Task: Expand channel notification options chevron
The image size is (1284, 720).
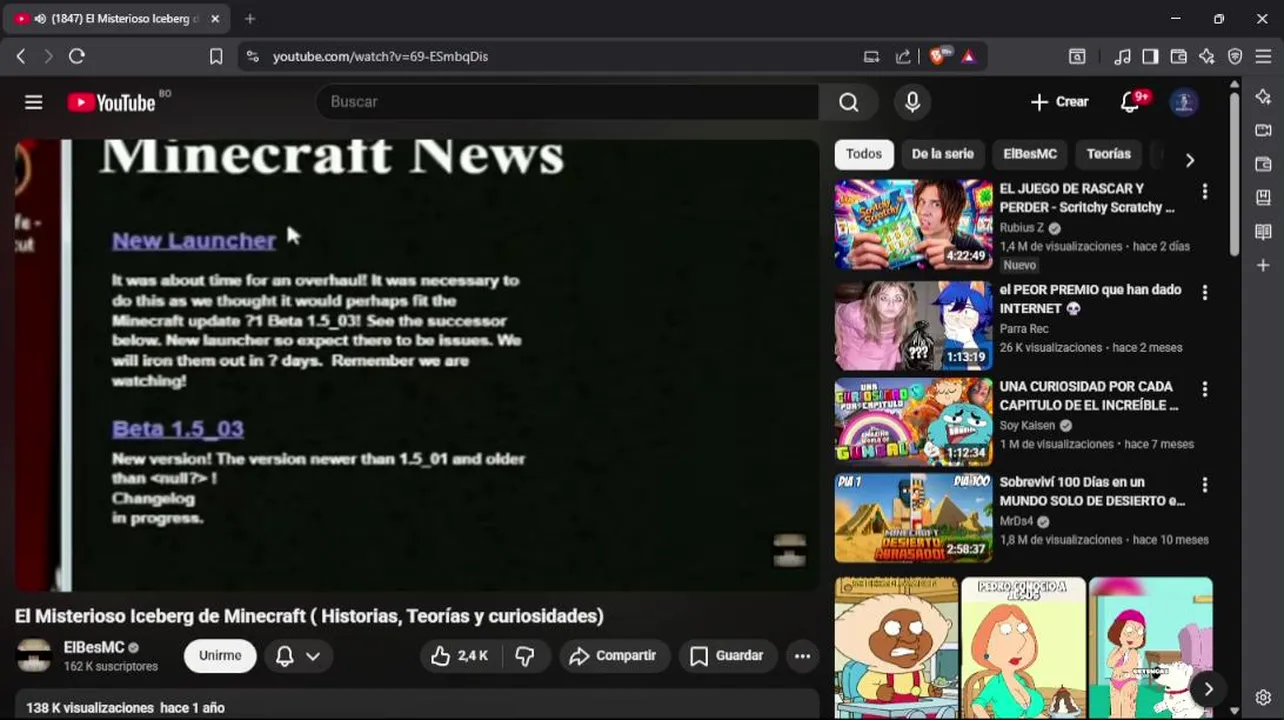Action: click(x=313, y=656)
